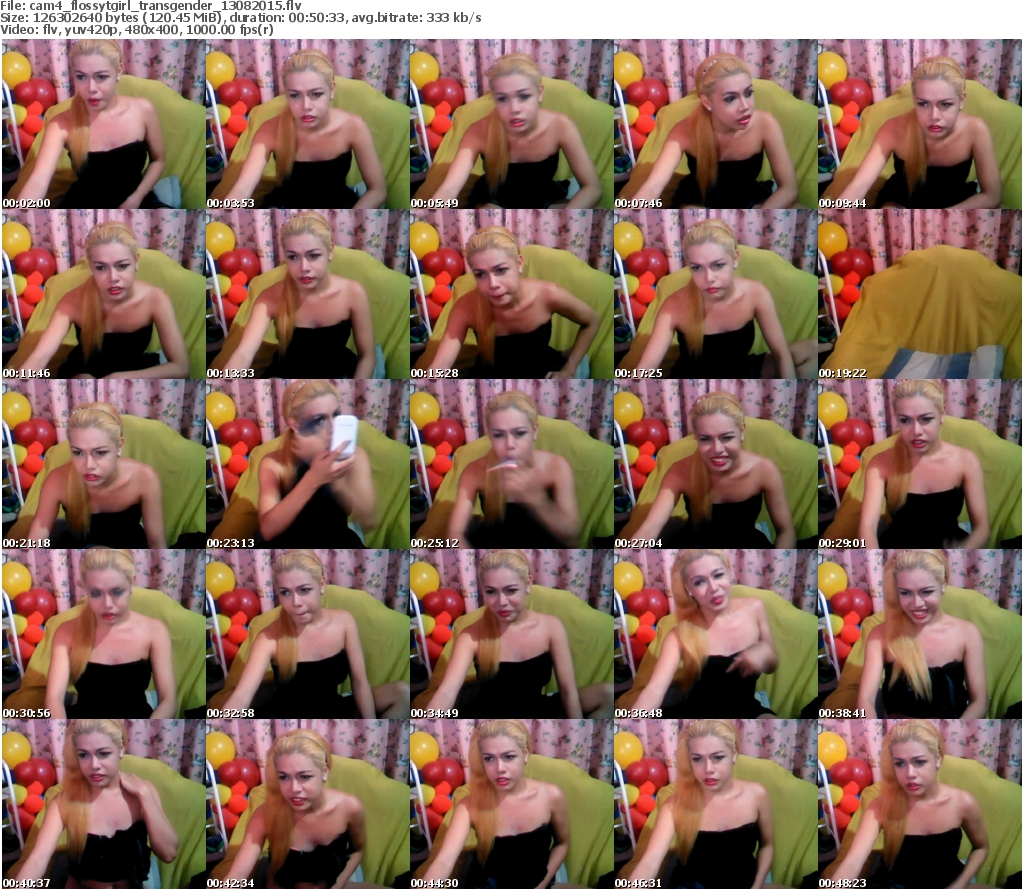Open the thumbnail stamped 00:09:44
Image resolution: width=1024 pixels, height=889 pixels.
[920, 124]
